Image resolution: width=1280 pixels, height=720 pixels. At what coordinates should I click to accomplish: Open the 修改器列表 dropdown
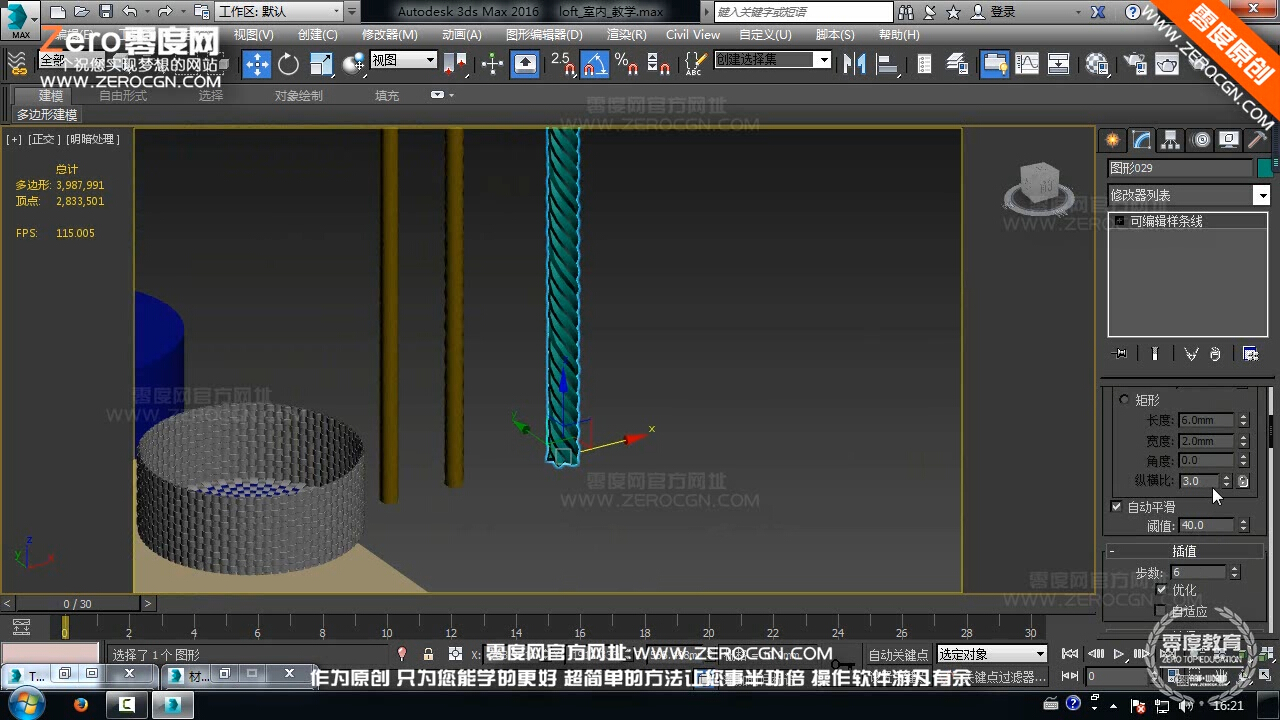click(1189, 196)
